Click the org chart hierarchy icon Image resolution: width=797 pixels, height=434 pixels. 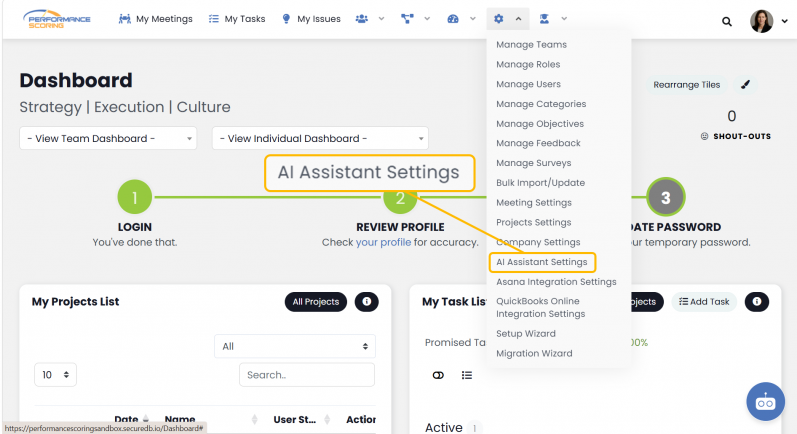pyautogui.click(x=407, y=19)
